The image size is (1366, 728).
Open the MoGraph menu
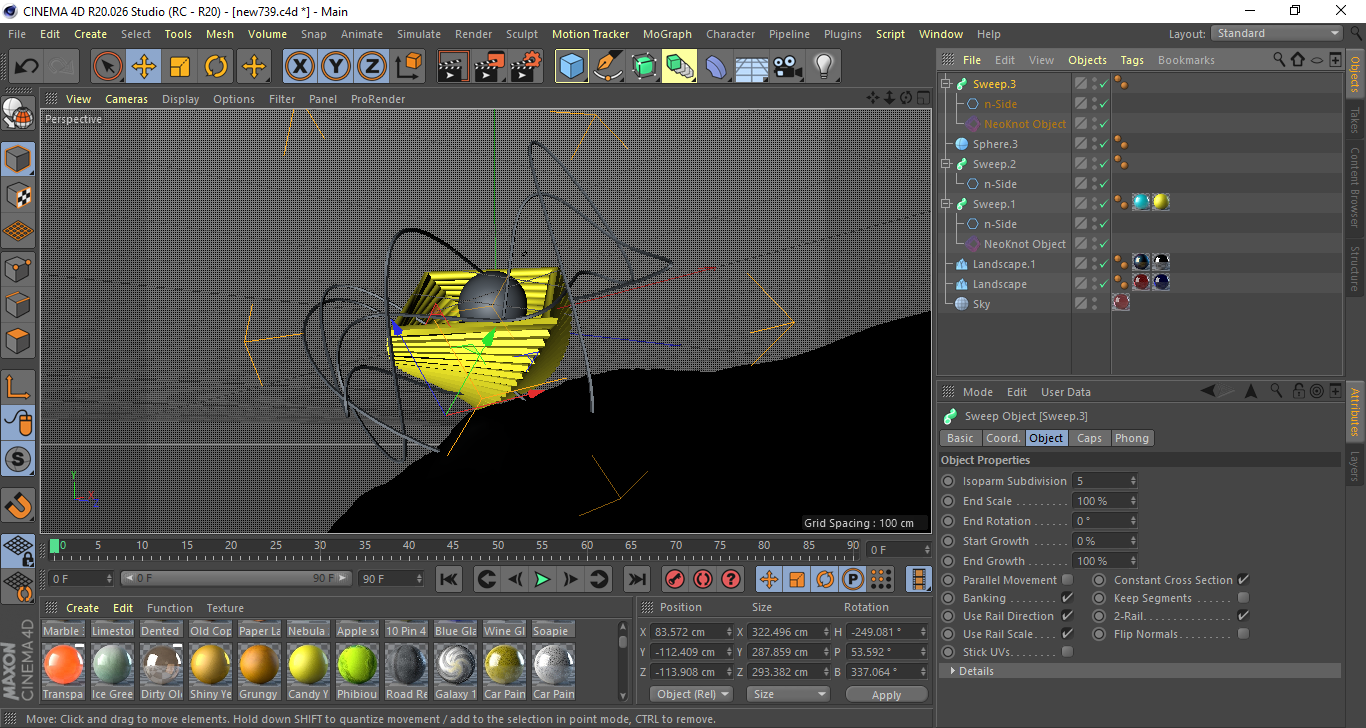click(667, 34)
